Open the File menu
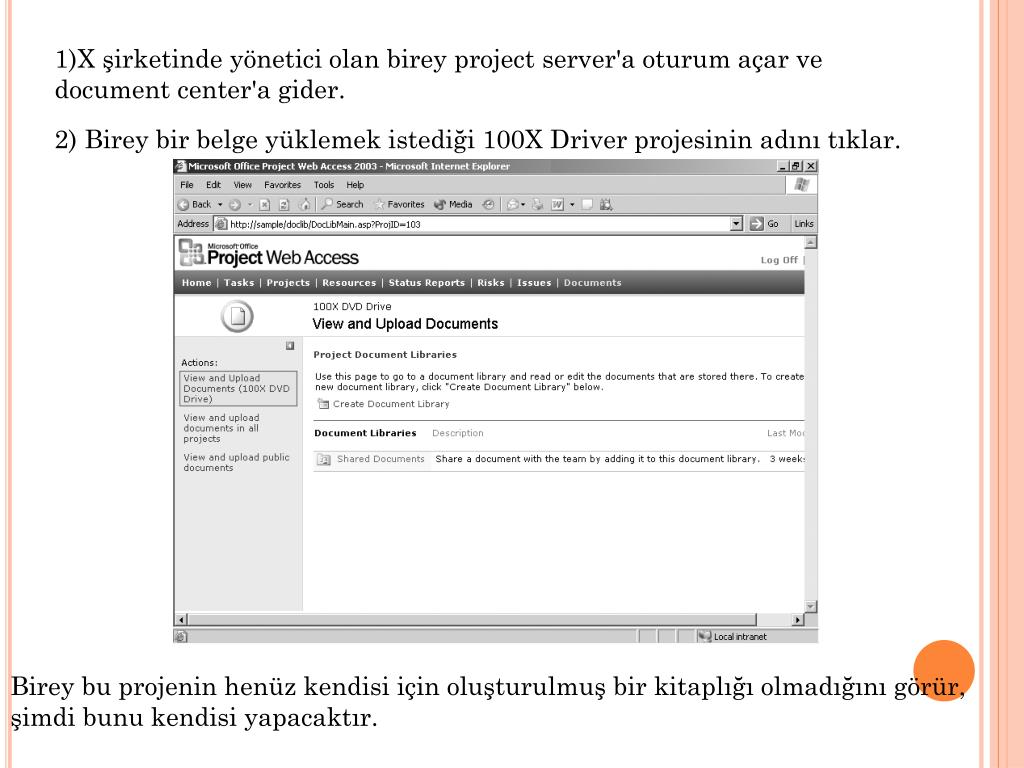Screen dimensions: 1024x768 pos(187,185)
